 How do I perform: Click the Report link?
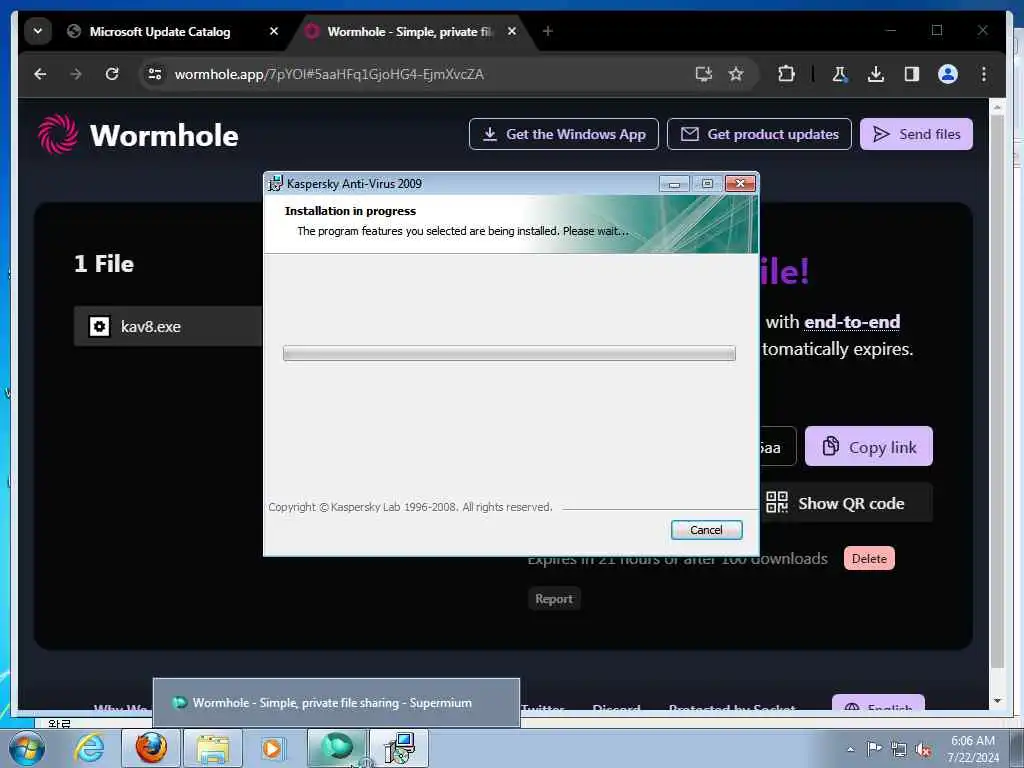tap(554, 599)
